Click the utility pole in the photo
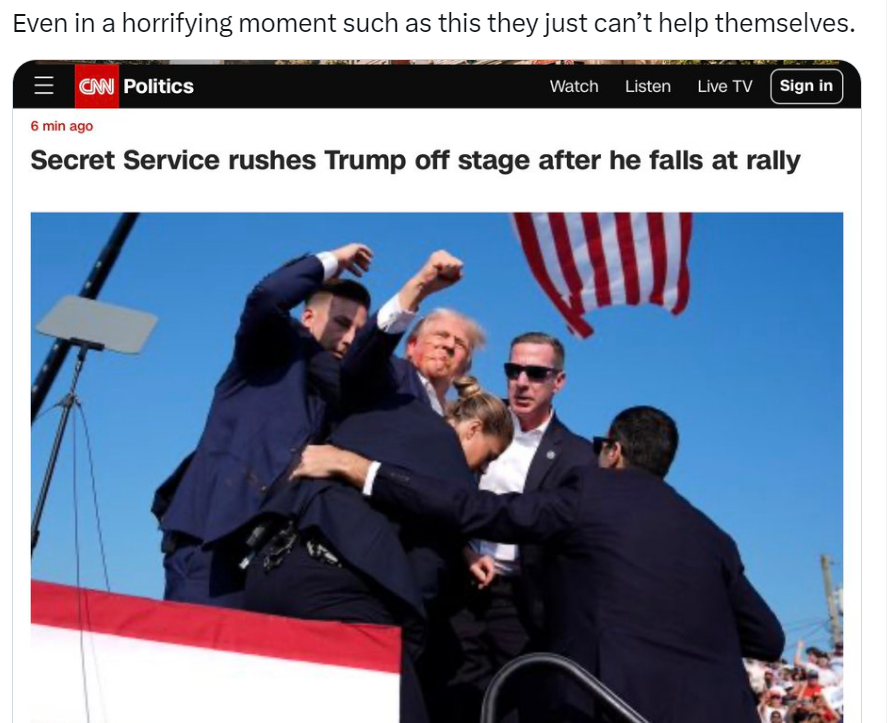892x723 pixels. tap(831, 597)
